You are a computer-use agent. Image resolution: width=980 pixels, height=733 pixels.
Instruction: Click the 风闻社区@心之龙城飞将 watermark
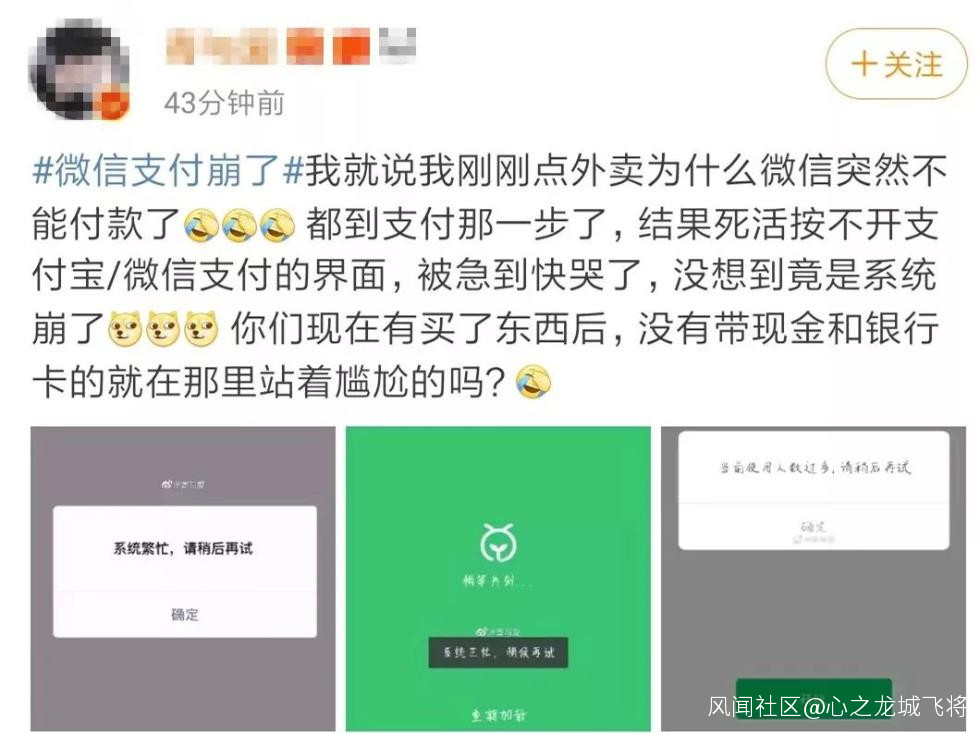pos(837,707)
